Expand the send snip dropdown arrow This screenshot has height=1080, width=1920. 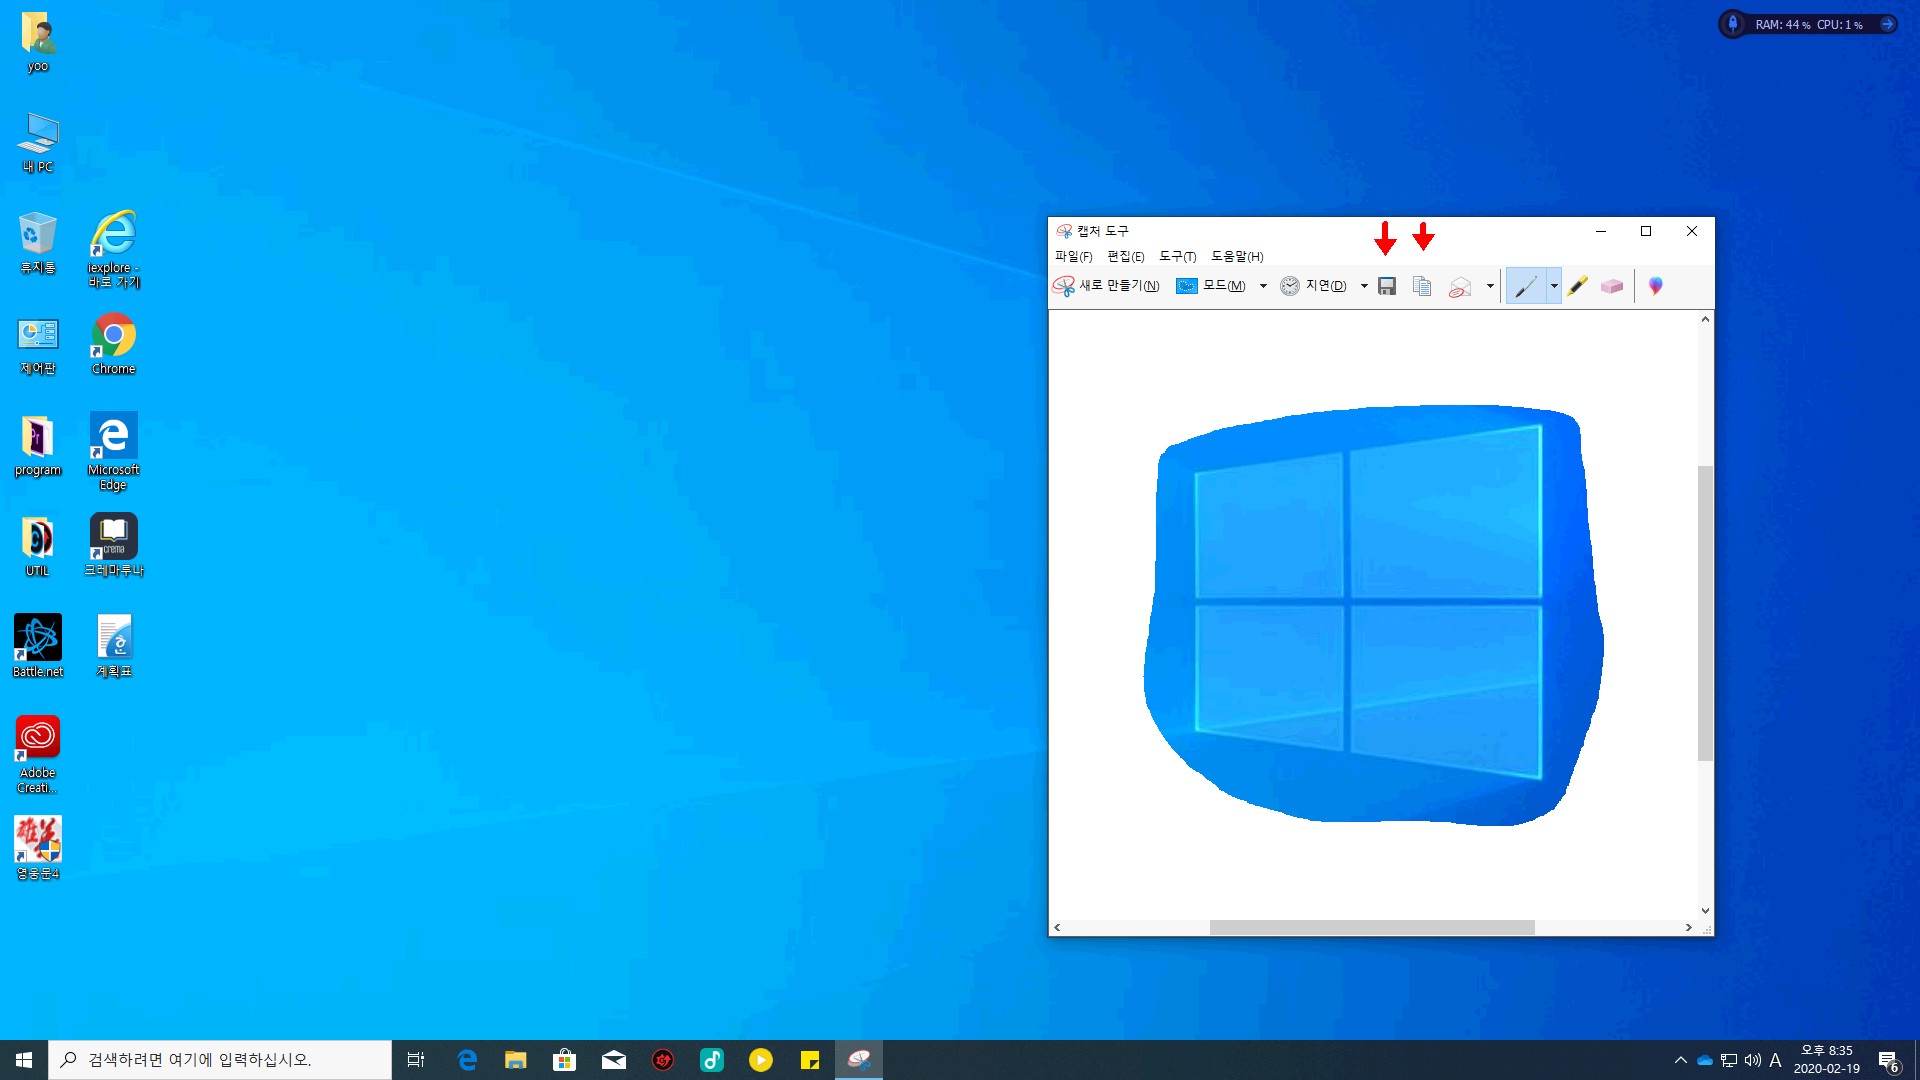coord(1490,286)
